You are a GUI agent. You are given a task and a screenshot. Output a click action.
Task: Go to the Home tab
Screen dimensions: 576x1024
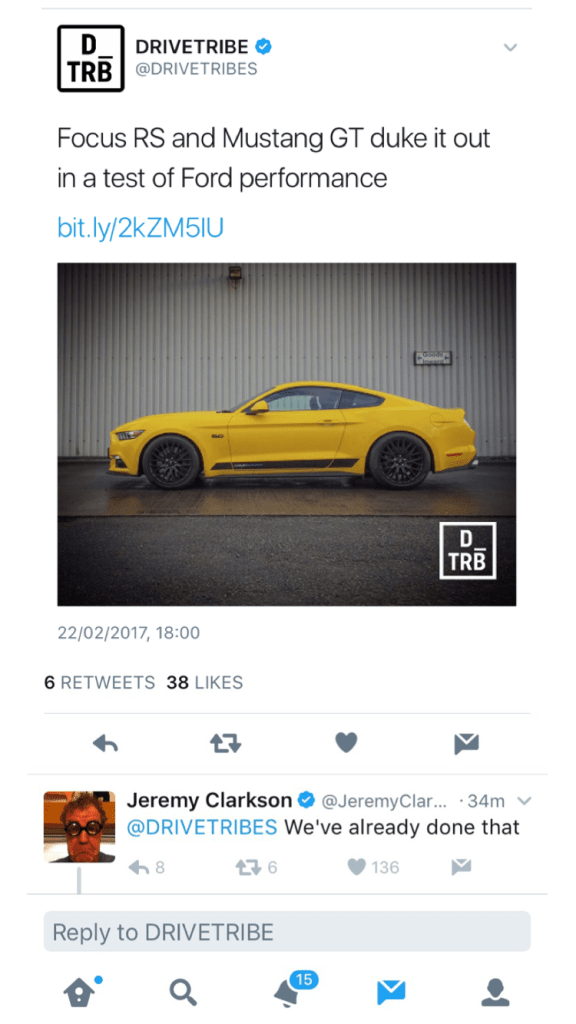click(82, 991)
